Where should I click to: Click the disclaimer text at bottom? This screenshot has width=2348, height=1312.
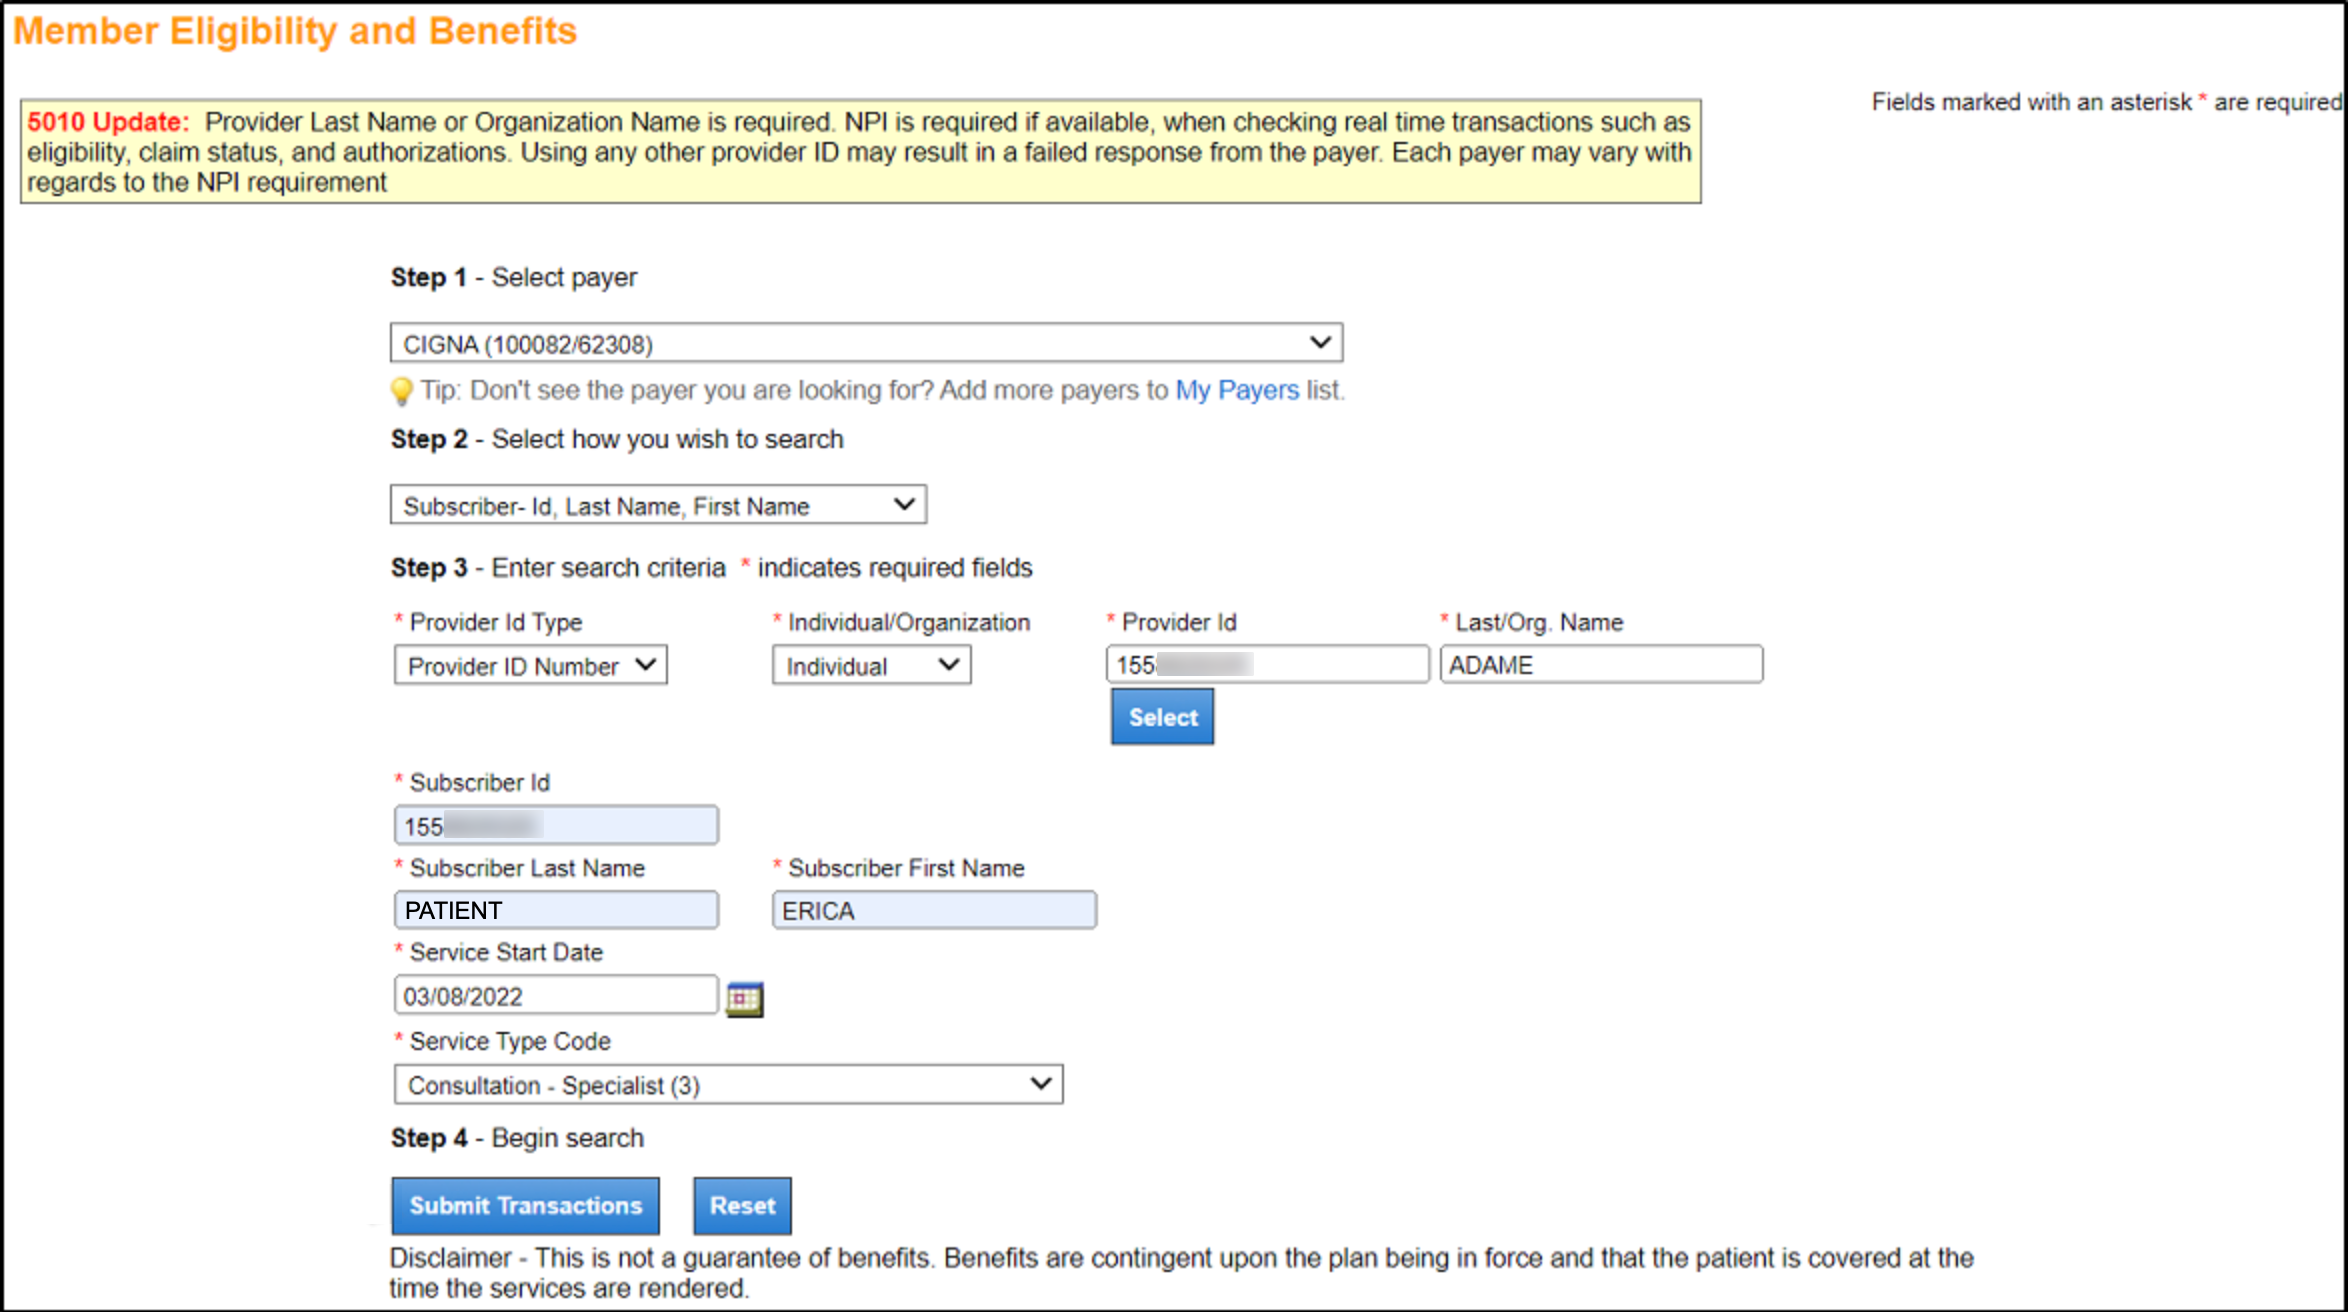1180,1272
